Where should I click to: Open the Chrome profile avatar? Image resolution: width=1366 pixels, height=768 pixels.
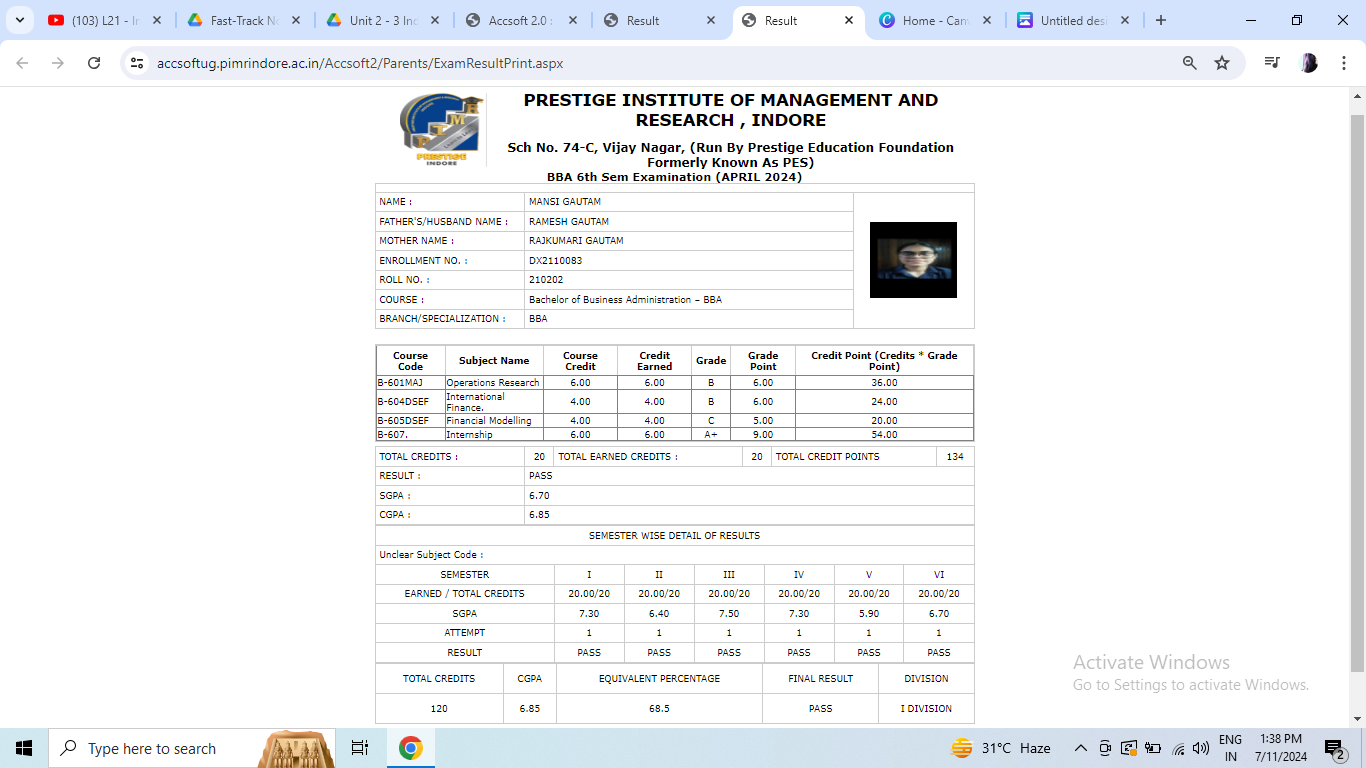(1308, 63)
